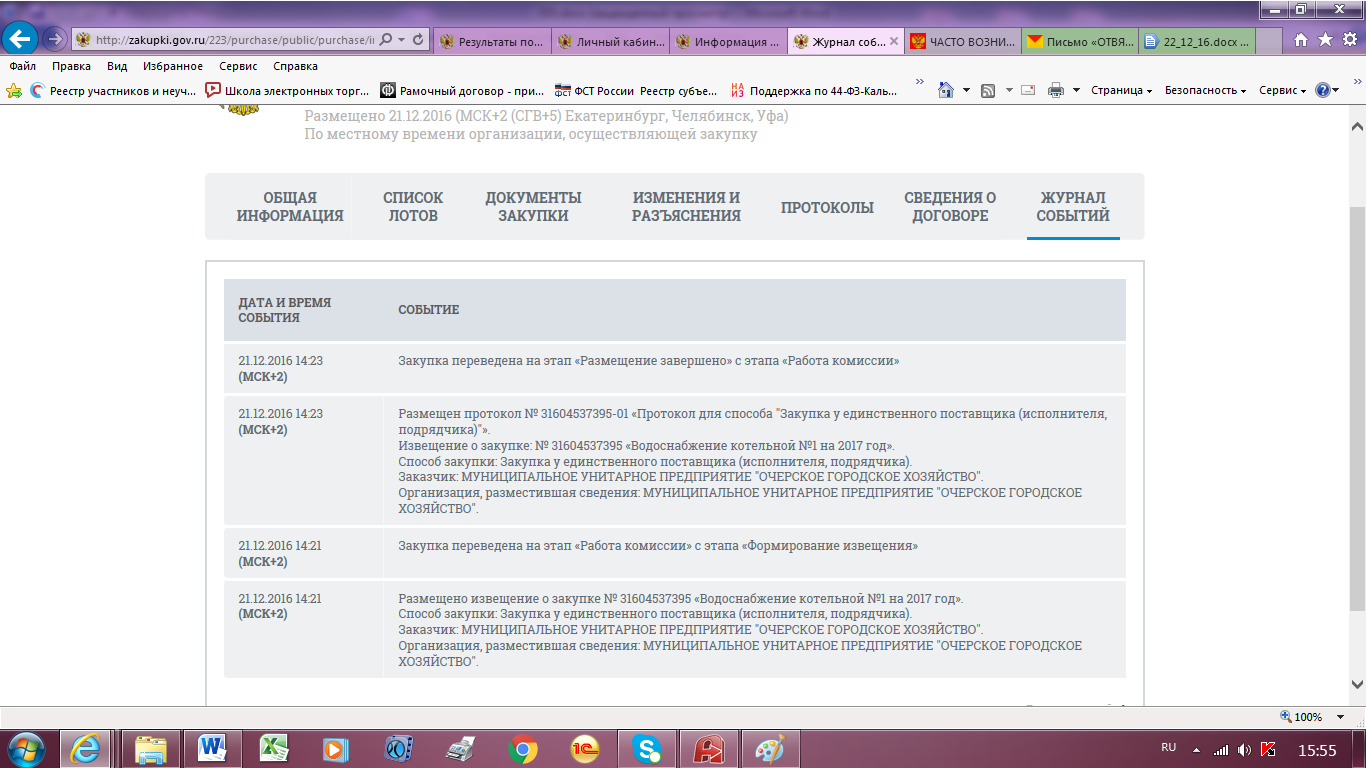Image resolution: width=1366 pixels, height=768 pixels.
Task: Expand the Безопасность dropdown menu
Action: click(1205, 90)
